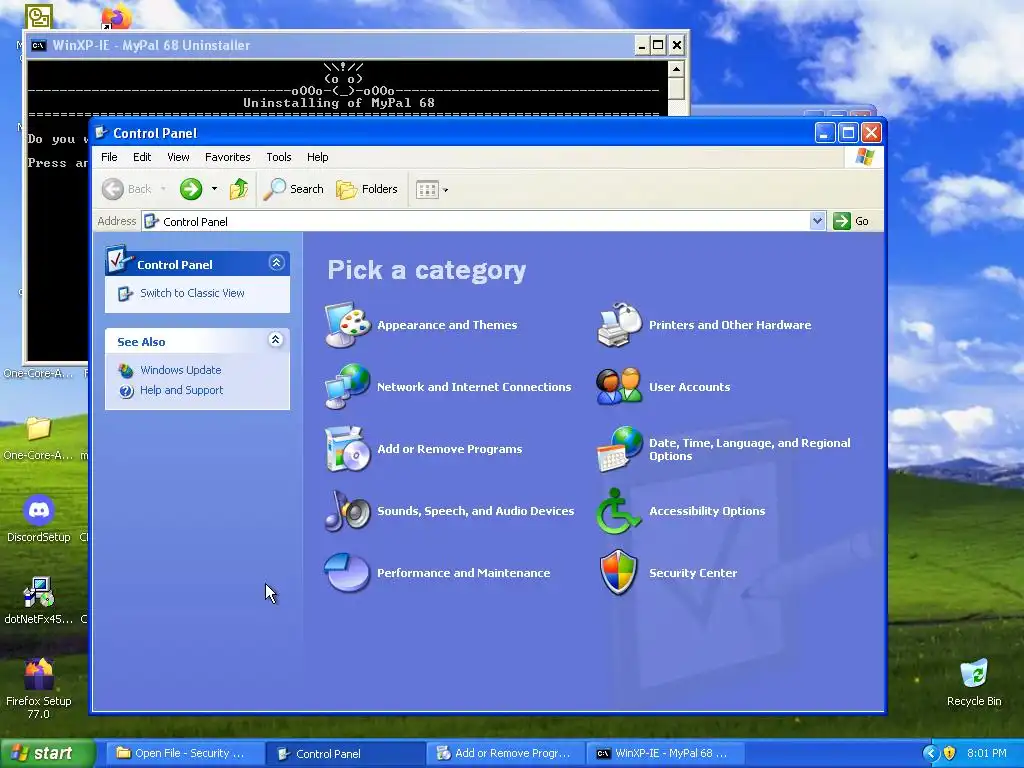The height and width of the screenshot is (768, 1024).
Task: Click the taskbar clock showing 8:01 PM
Action: click(986, 753)
